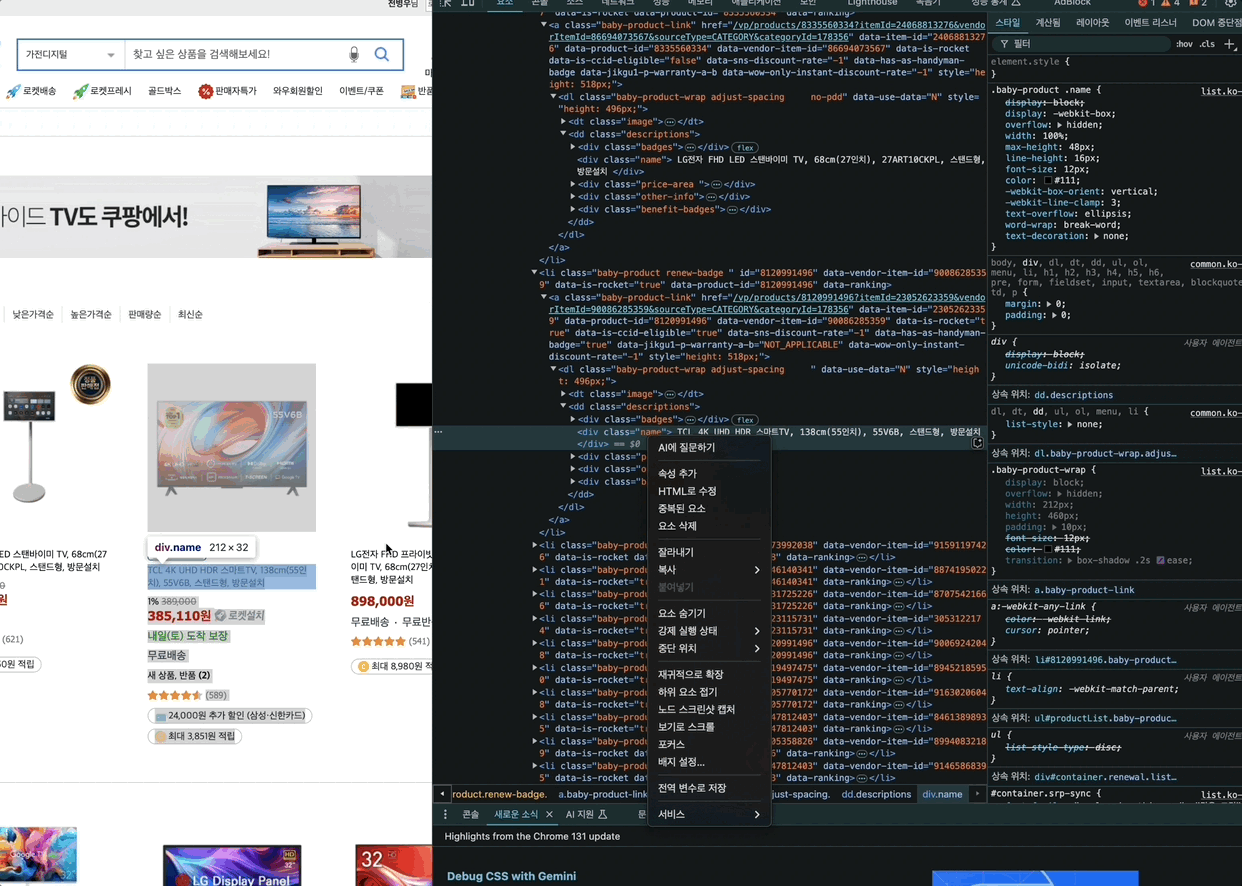This screenshot has height=886, width=1242.
Task: Collapse the dd class descriptions node of selected product
Action: [564, 407]
